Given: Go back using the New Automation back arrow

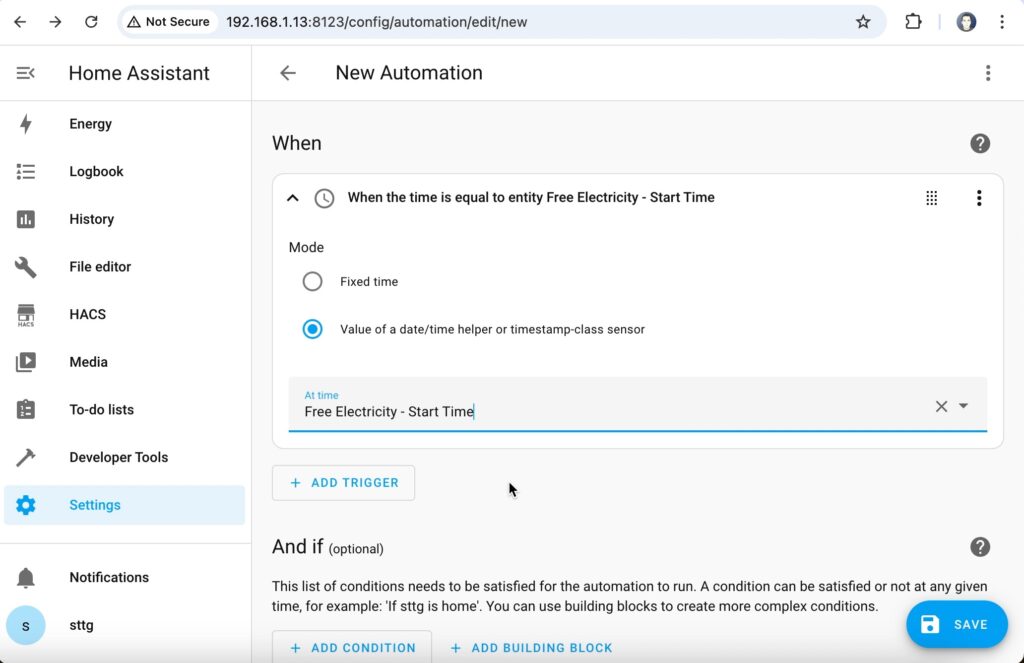Looking at the screenshot, I should point(288,73).
